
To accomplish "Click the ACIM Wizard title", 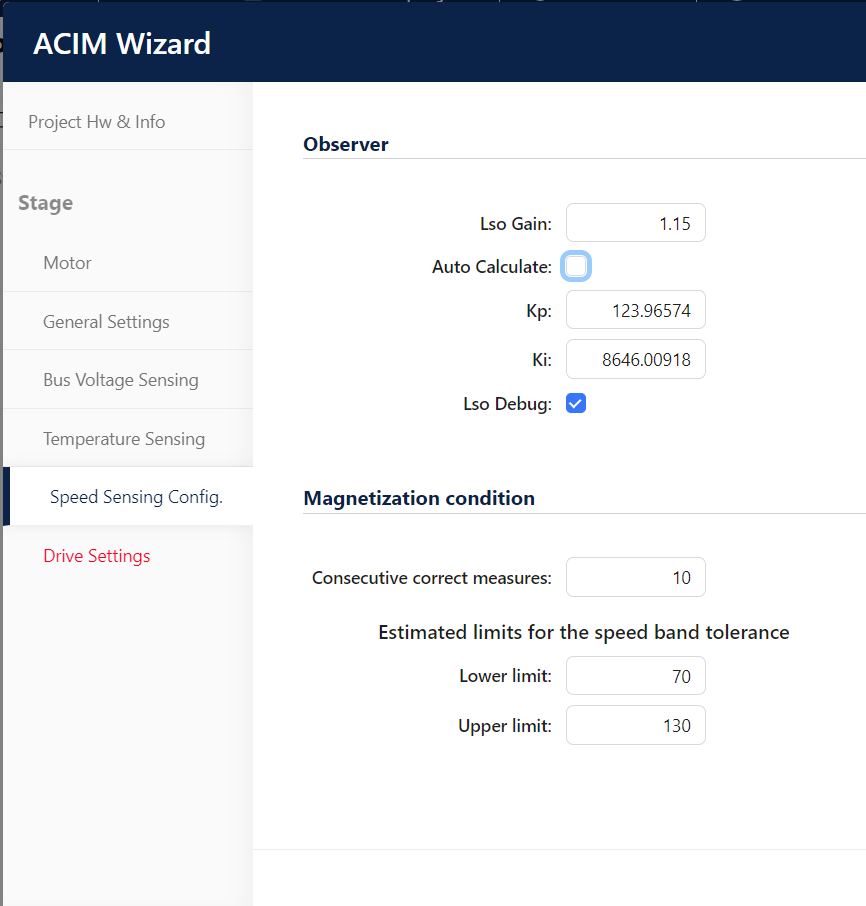I will pos(122,44).
